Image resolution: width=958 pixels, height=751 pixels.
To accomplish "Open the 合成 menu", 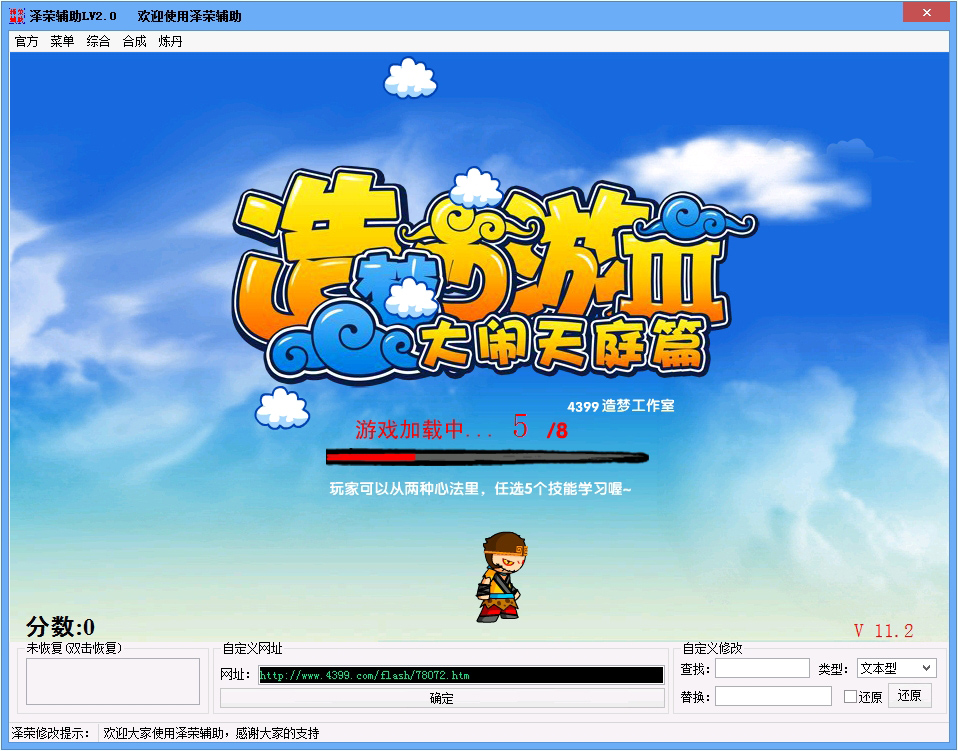I will click(x=134, y=42).
